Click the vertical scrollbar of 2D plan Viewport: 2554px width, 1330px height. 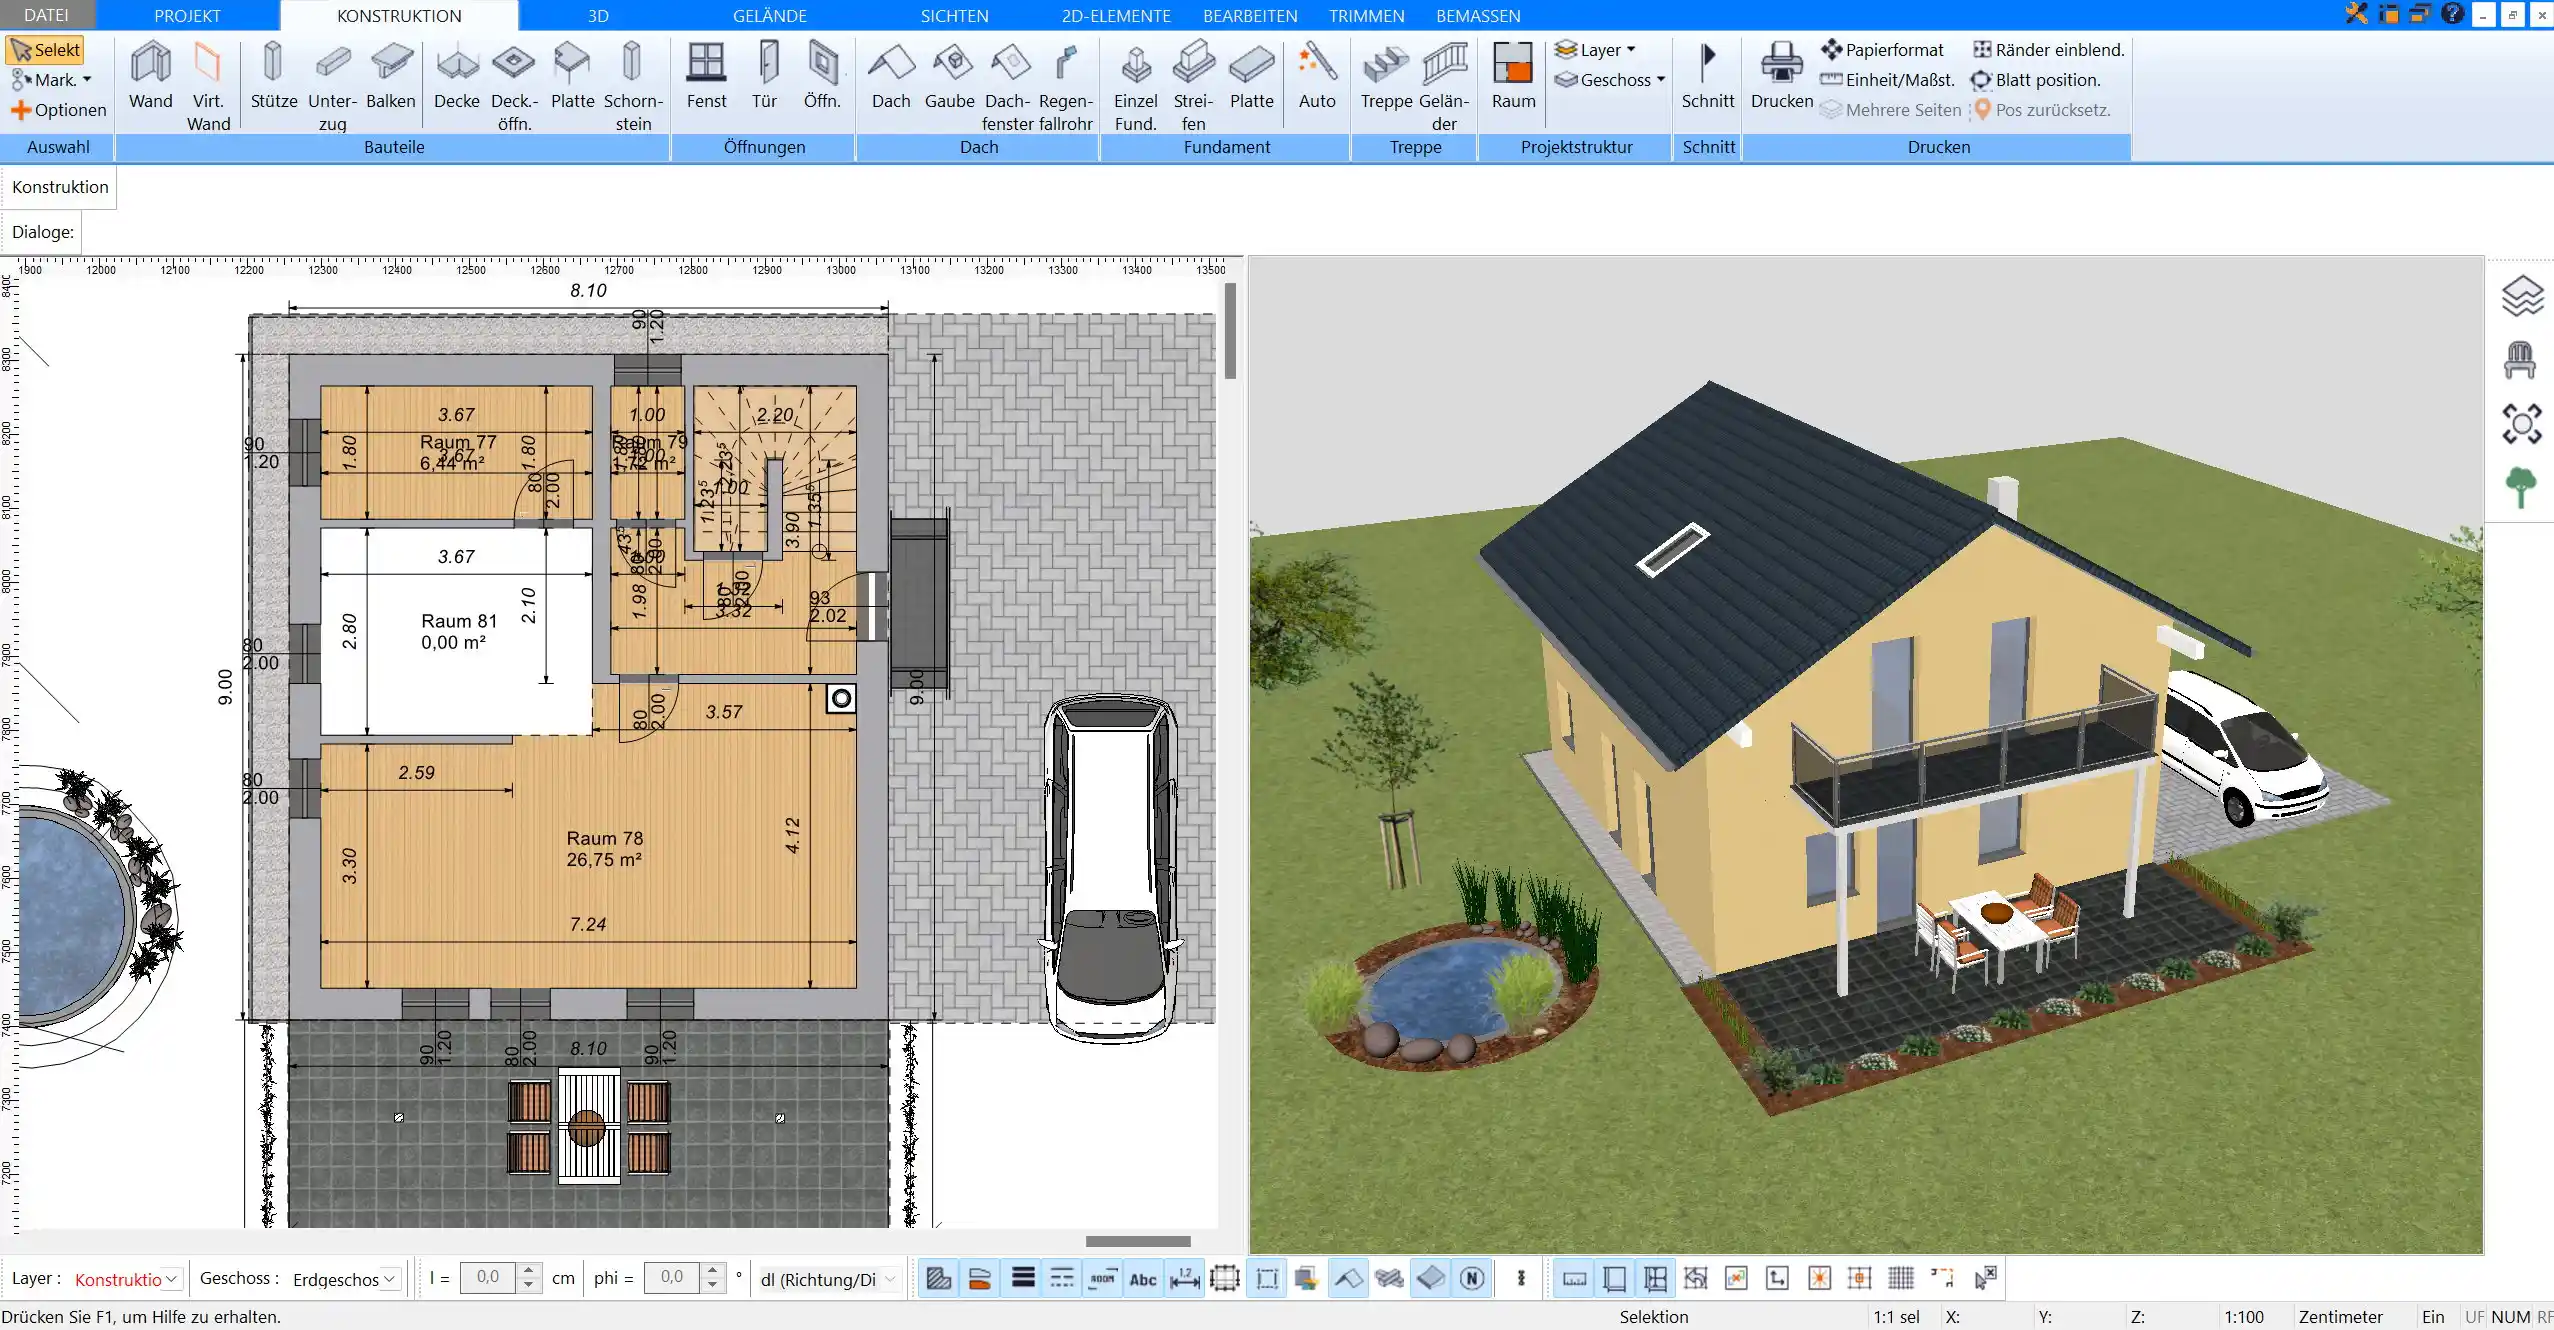pos(1230,331)
